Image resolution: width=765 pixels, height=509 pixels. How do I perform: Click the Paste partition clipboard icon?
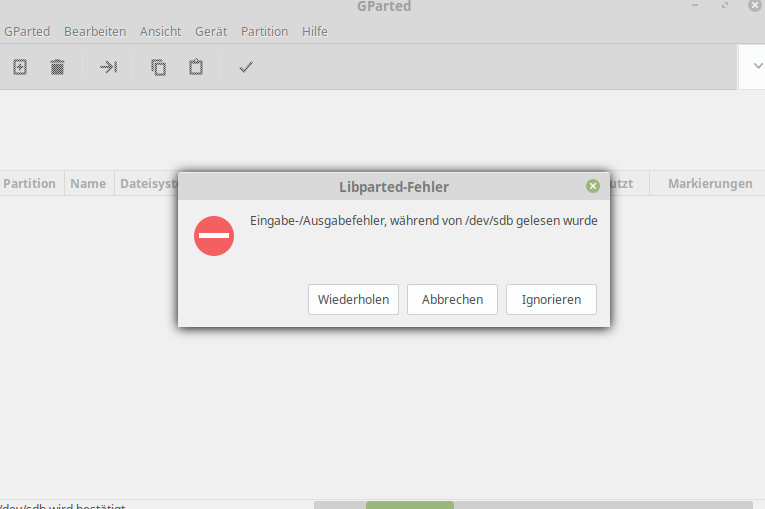pyautogui.click(x=196, y=67)
